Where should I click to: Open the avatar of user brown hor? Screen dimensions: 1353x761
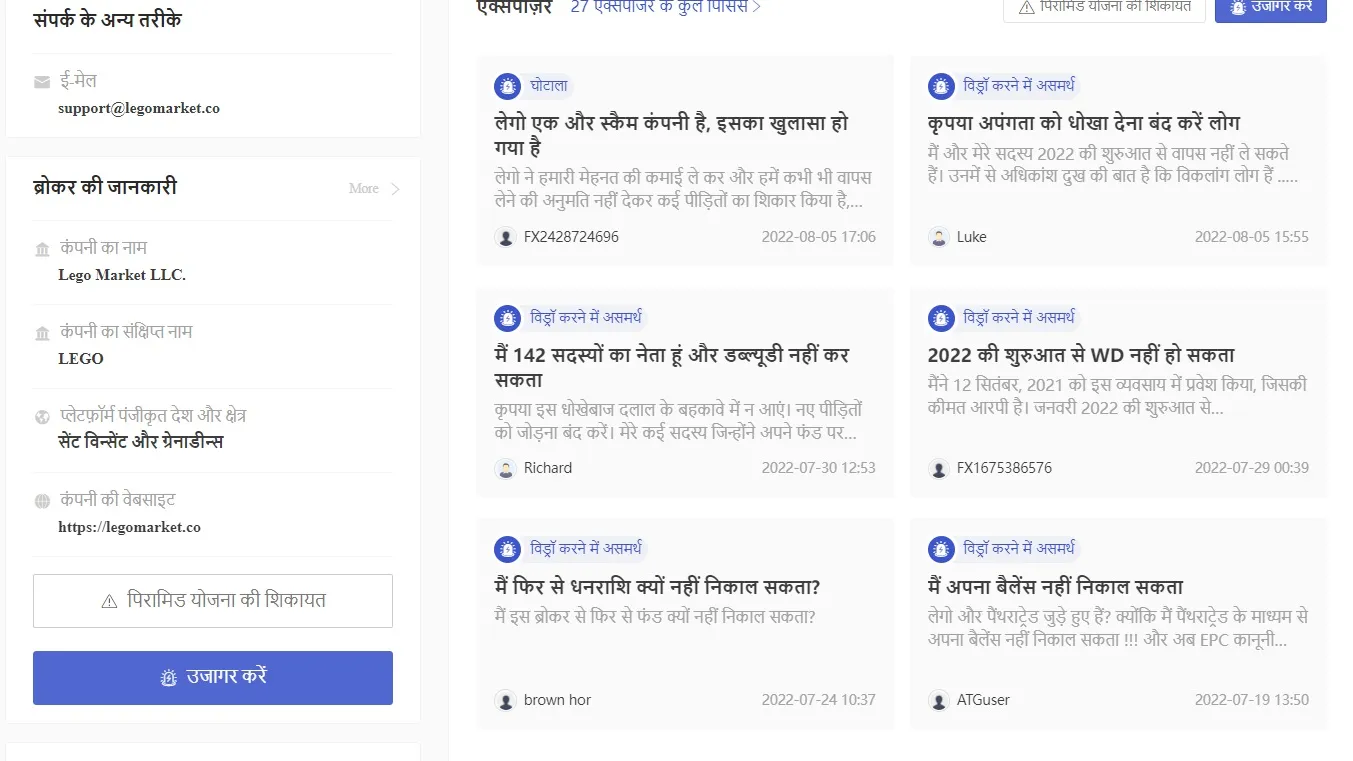point(505,700)
